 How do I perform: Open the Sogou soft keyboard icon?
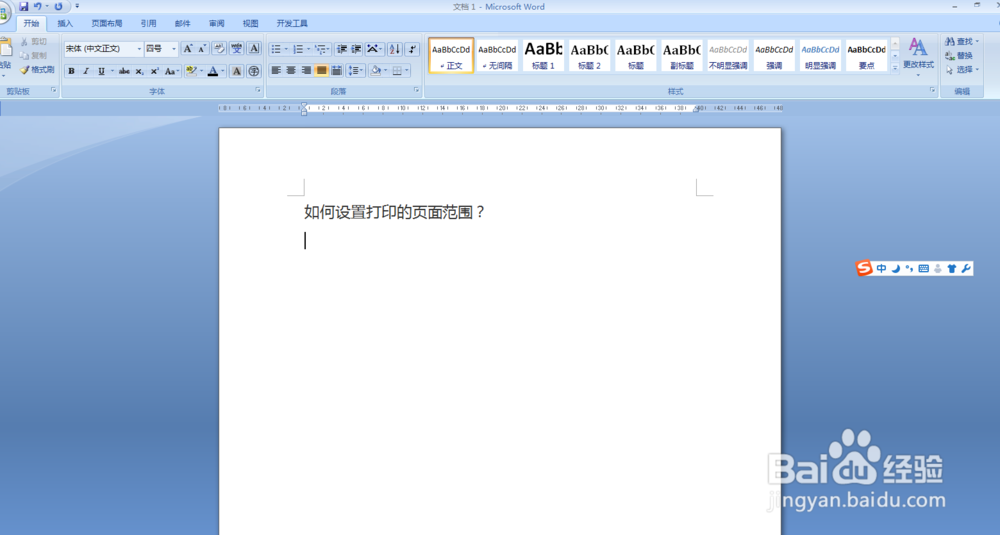click(923, 268)
